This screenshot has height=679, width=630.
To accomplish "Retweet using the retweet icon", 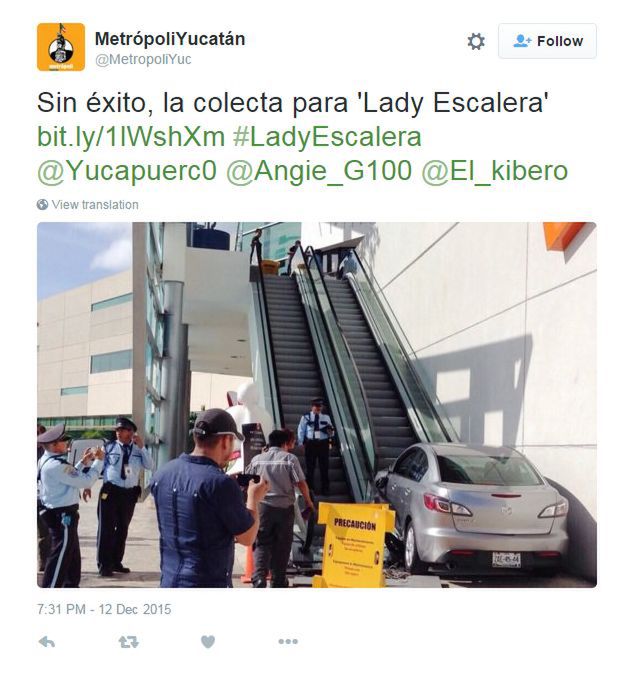I will coord(129,642).
